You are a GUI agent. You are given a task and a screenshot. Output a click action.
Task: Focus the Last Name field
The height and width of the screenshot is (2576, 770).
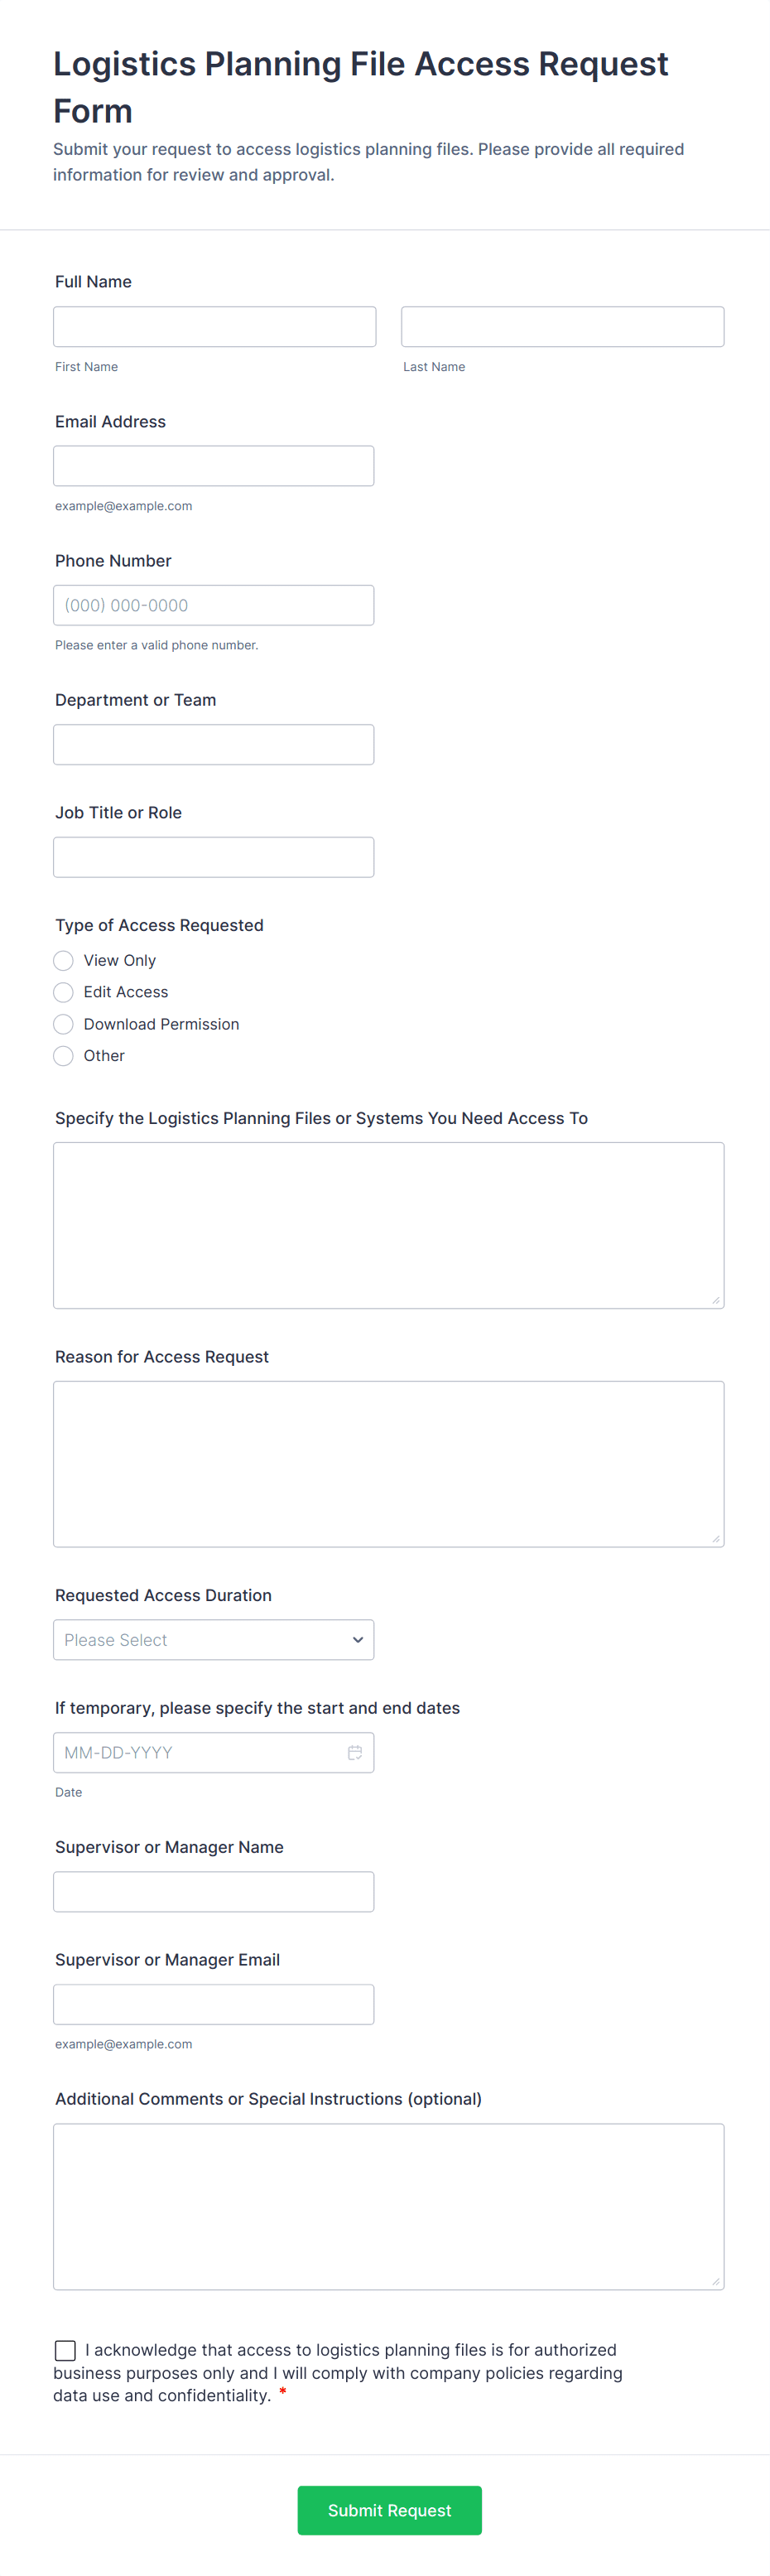[563, 327]
